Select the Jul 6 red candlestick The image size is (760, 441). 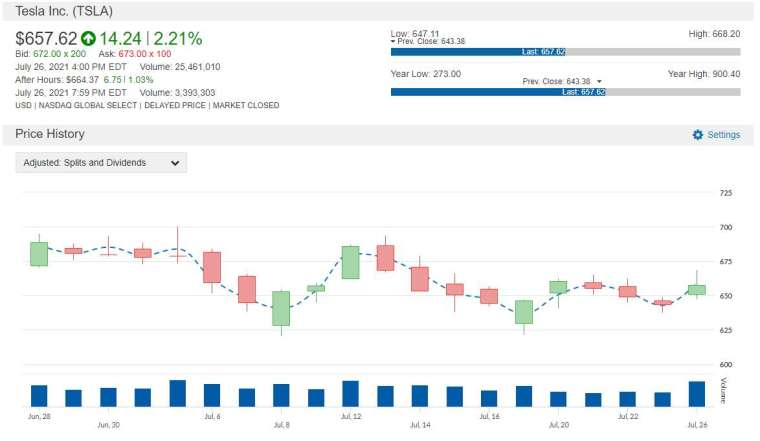point(212,267)
